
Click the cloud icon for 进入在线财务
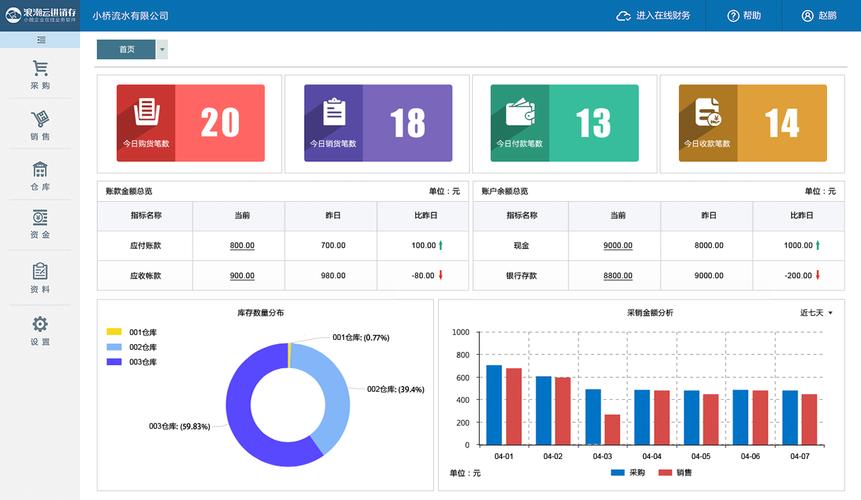pyautogui.click(x=623, y=16)
